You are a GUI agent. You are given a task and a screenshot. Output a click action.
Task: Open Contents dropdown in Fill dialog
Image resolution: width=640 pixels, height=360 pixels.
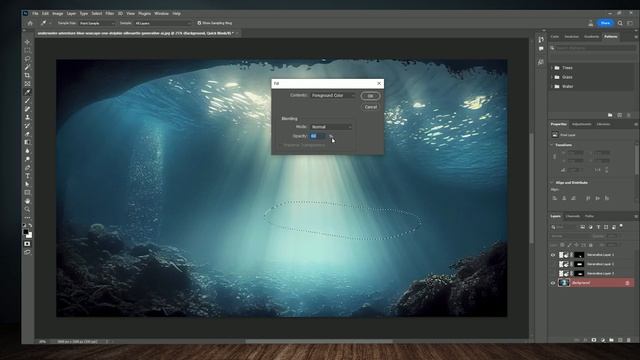click(333, 95)
